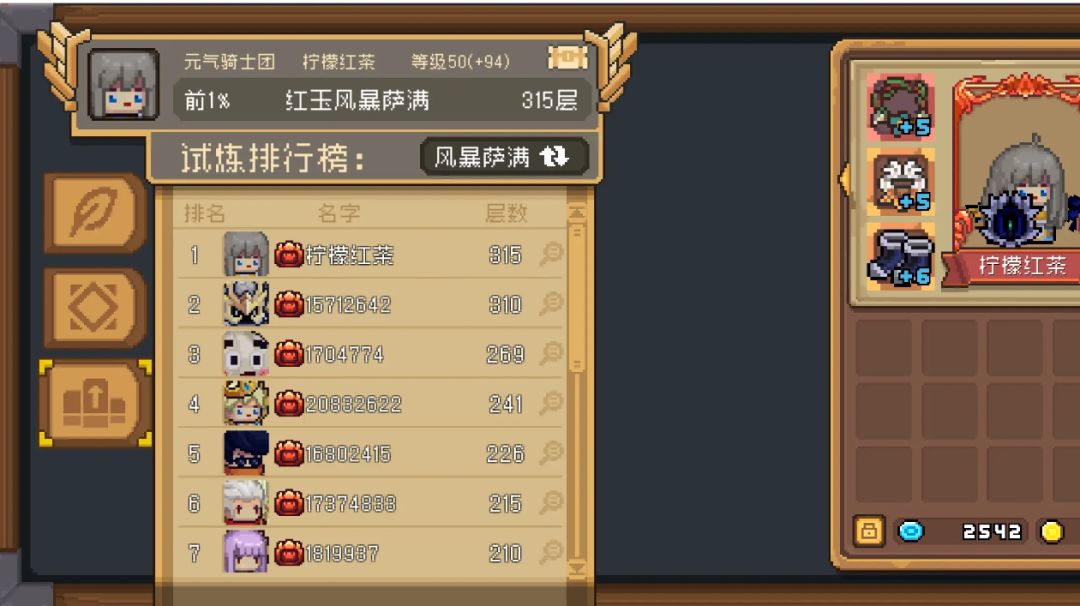
Task: Open own profile avatar in header
Action: tap(124, 85)
